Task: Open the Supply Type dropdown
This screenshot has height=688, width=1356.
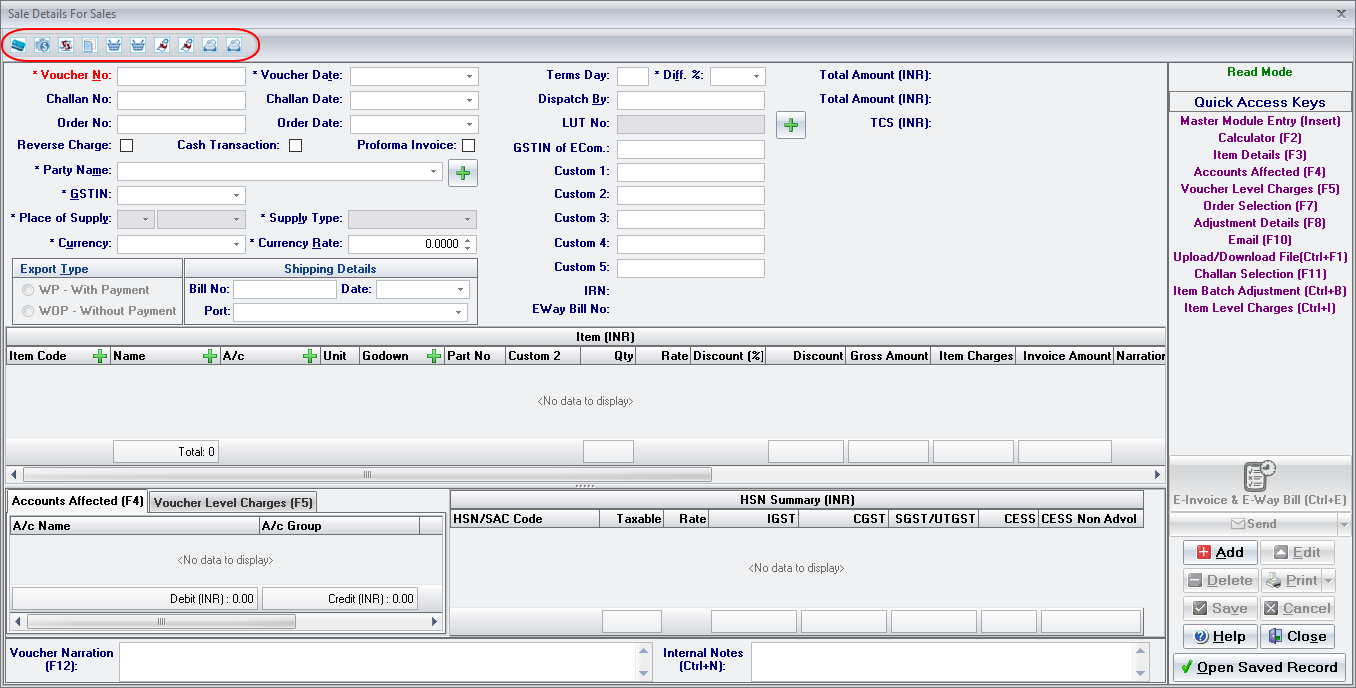Action: click(x=467, y=219)
